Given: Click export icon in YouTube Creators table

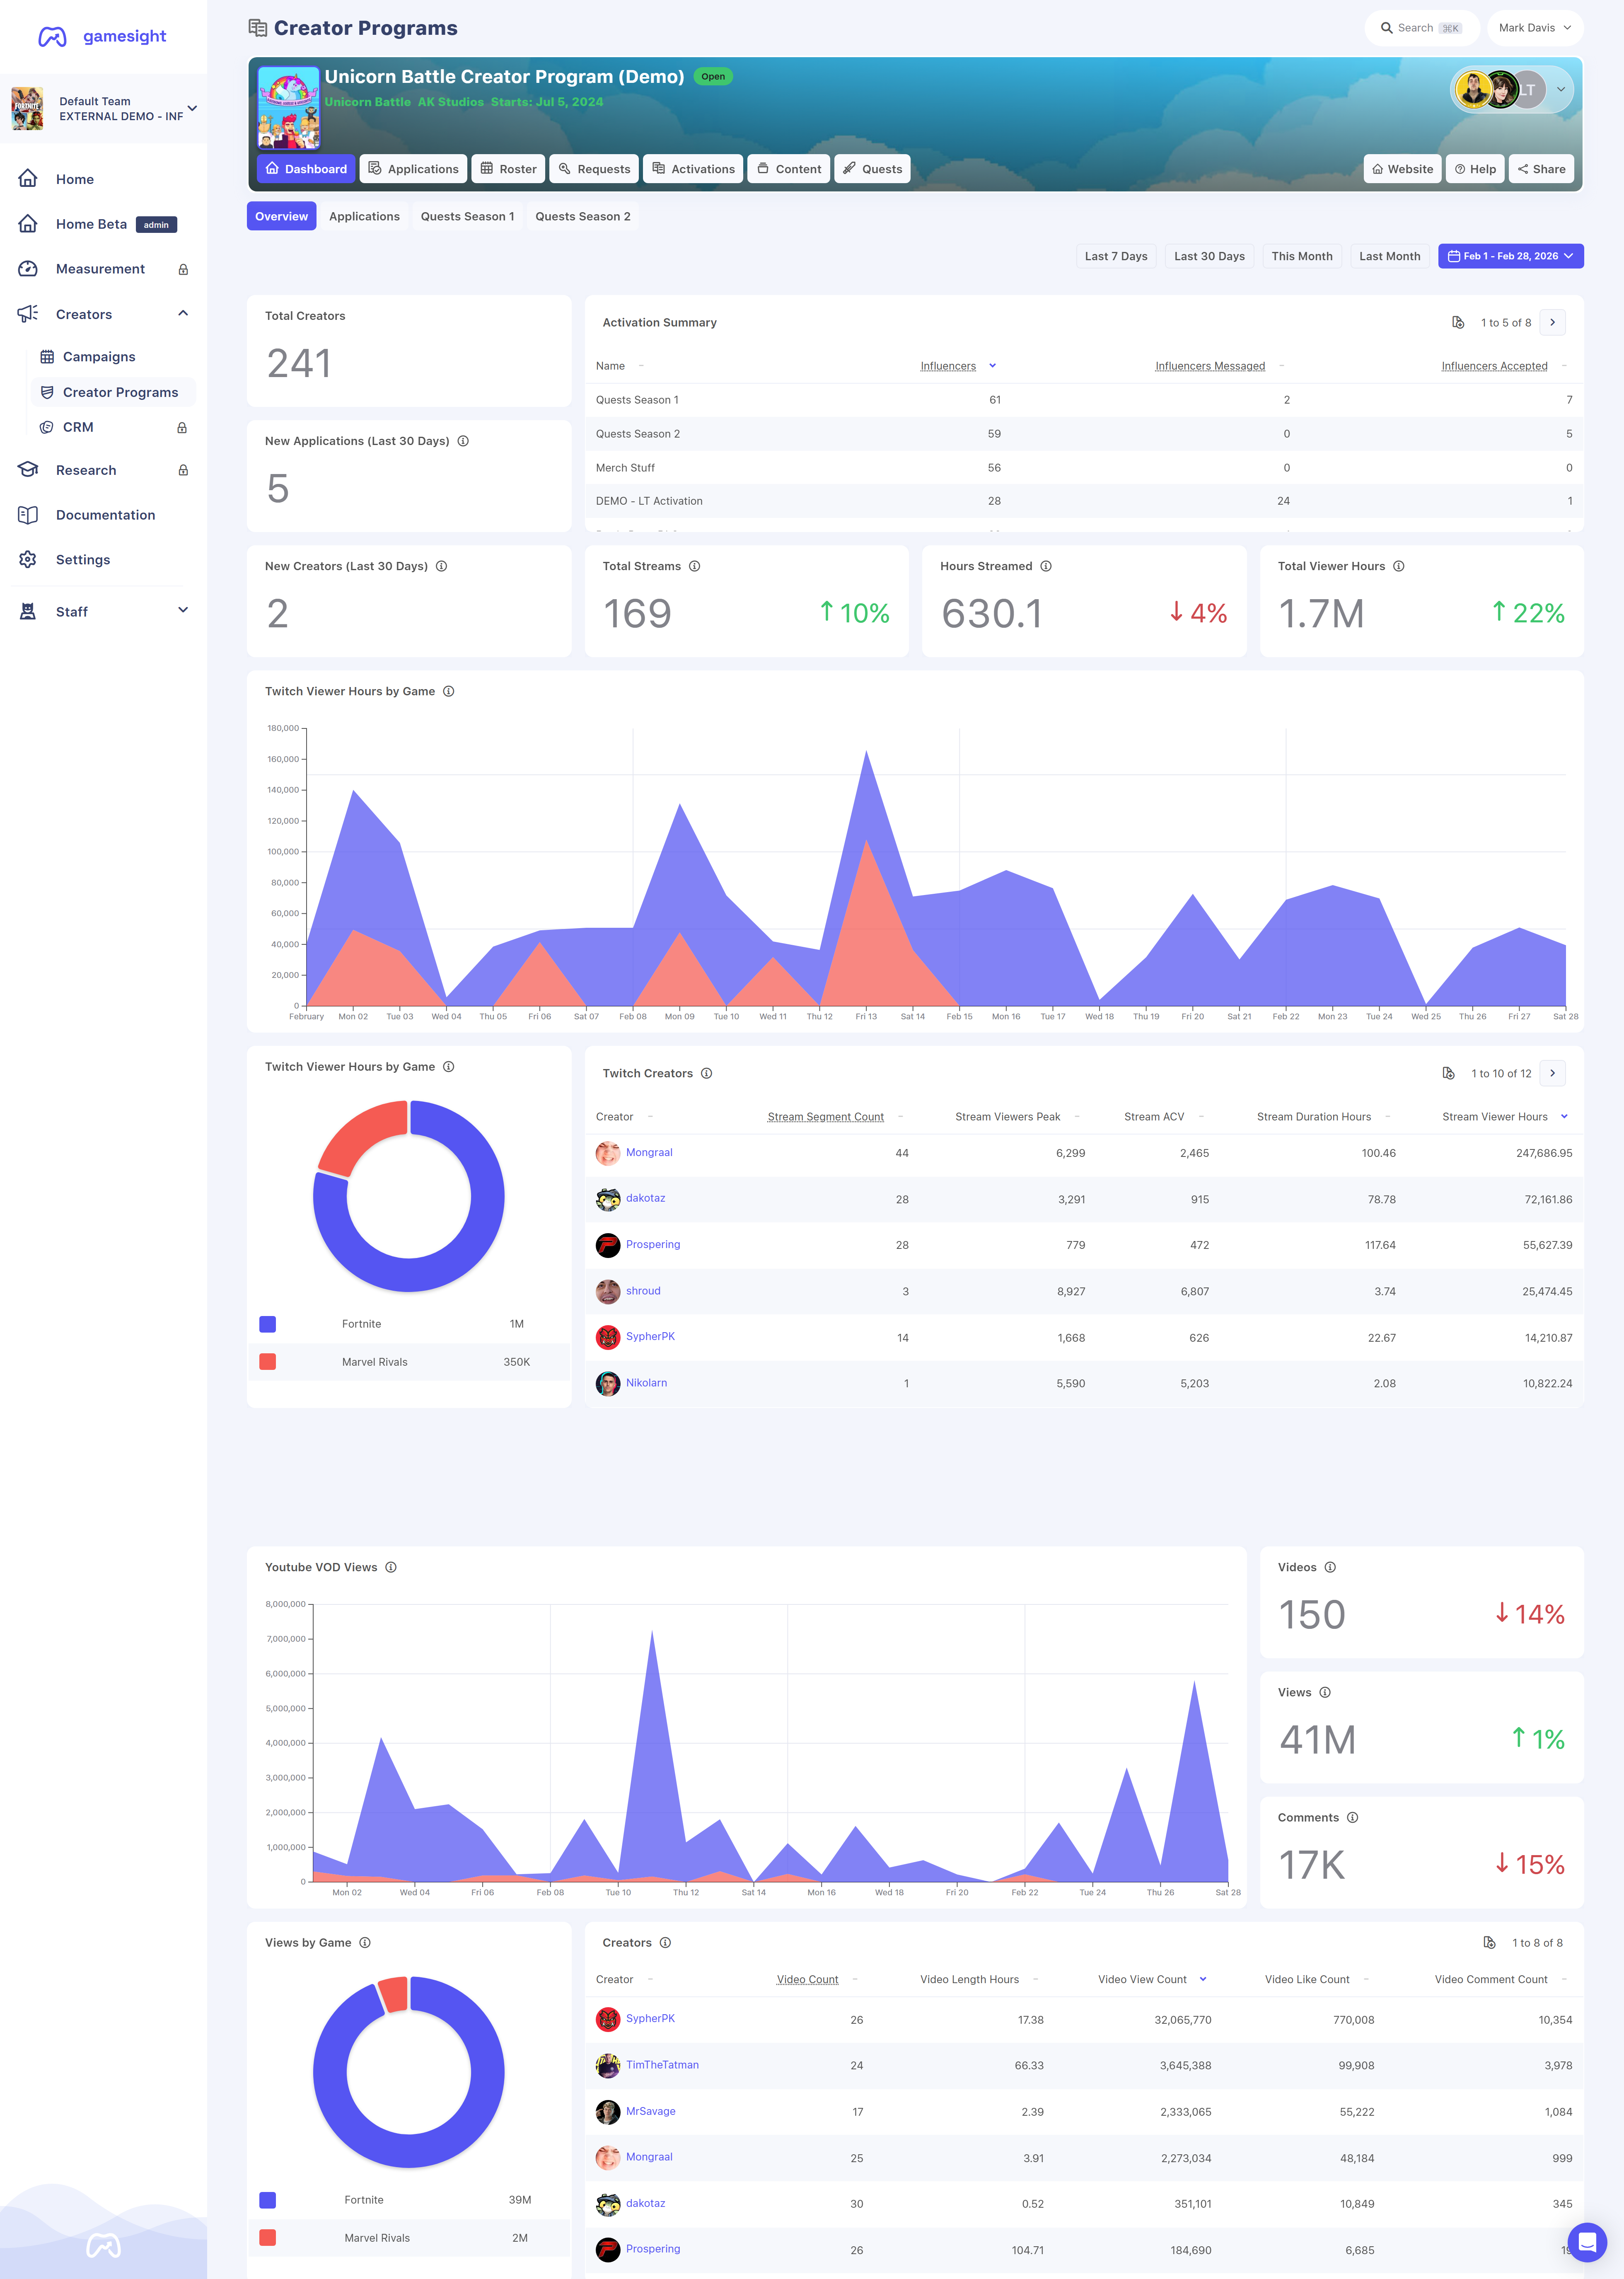Looking at the screenshot, I should tap(1489, 1942).
